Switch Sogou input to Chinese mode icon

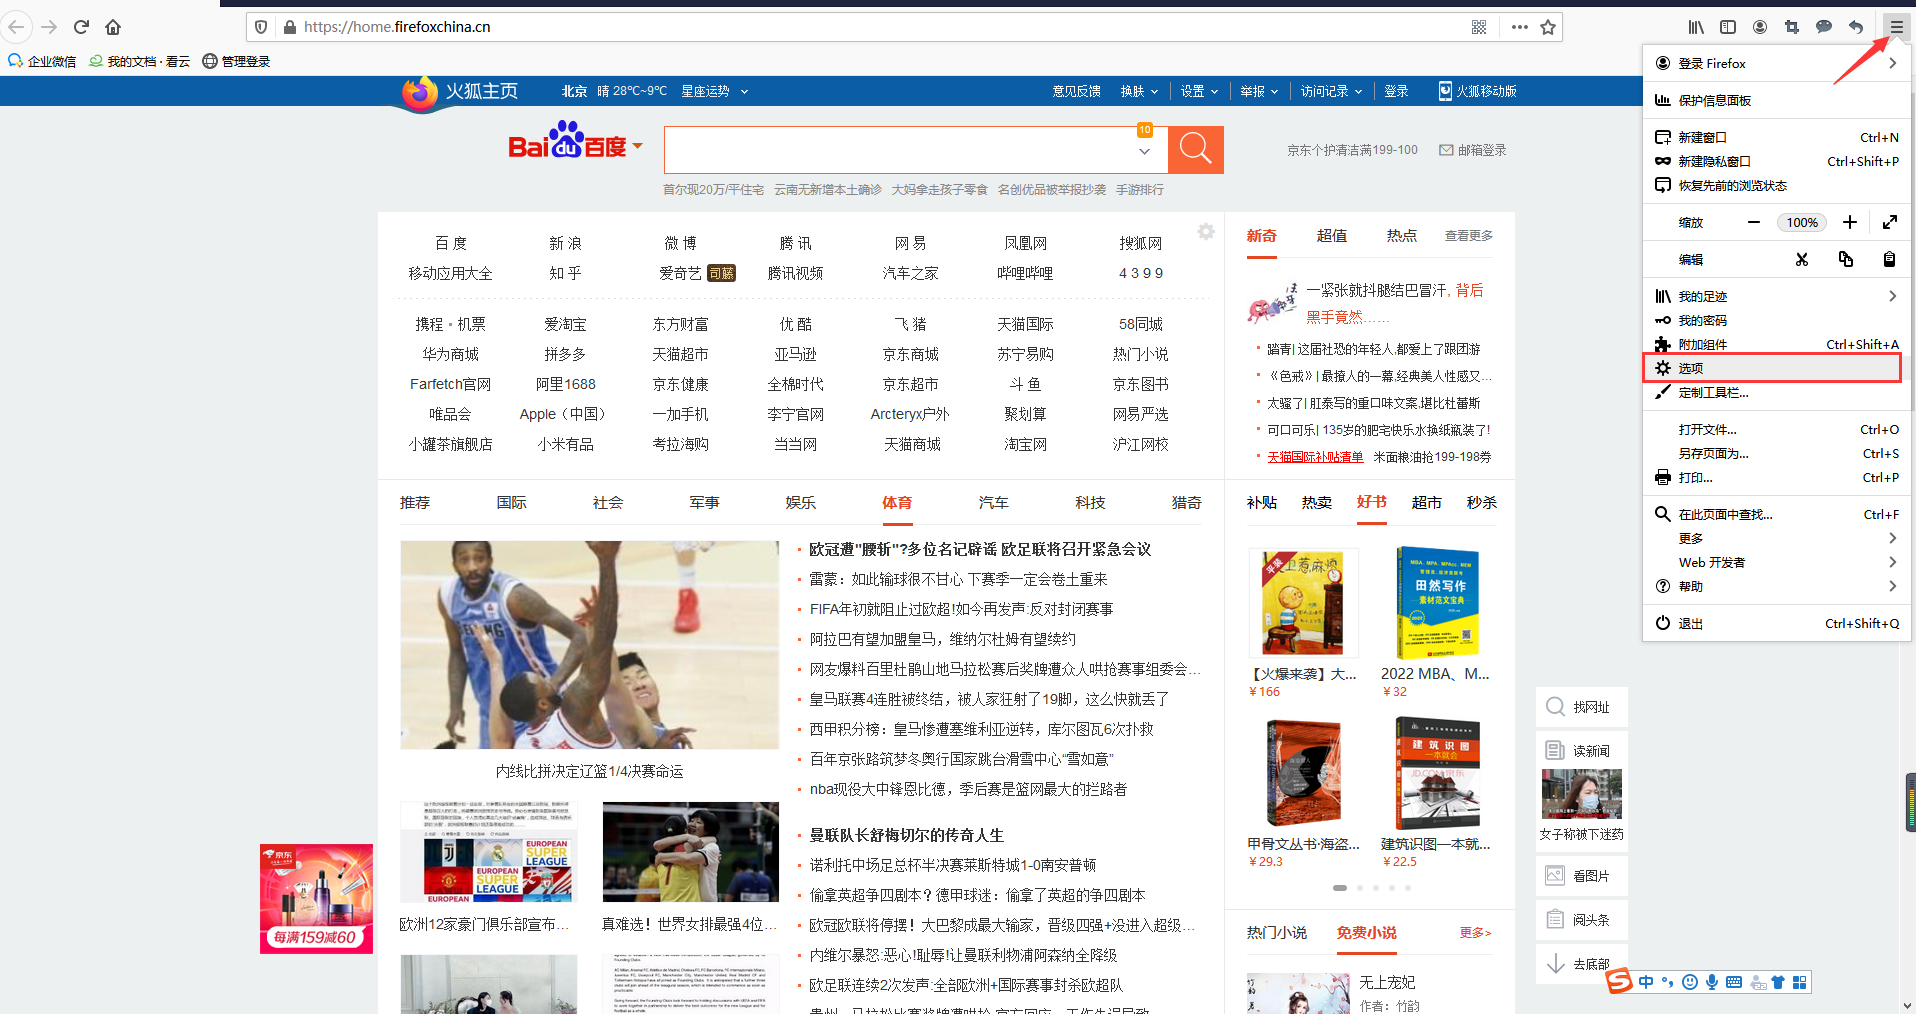[x=1646, y=982]
